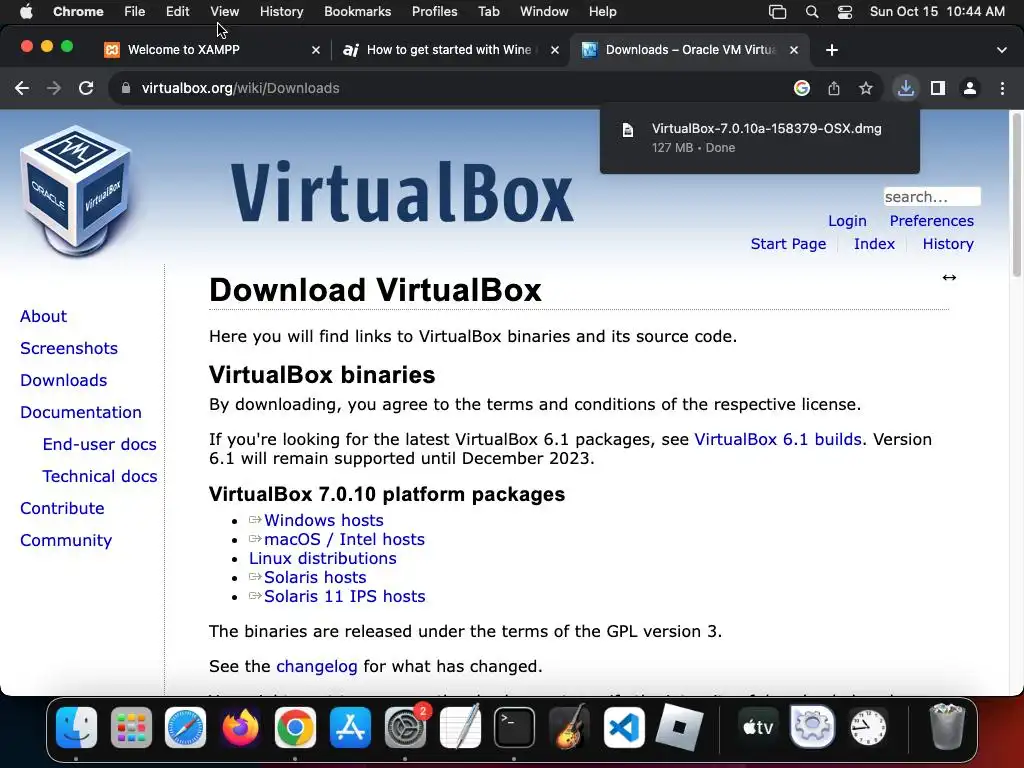Close the Wine tutorial tab

[x=555, y=50]
